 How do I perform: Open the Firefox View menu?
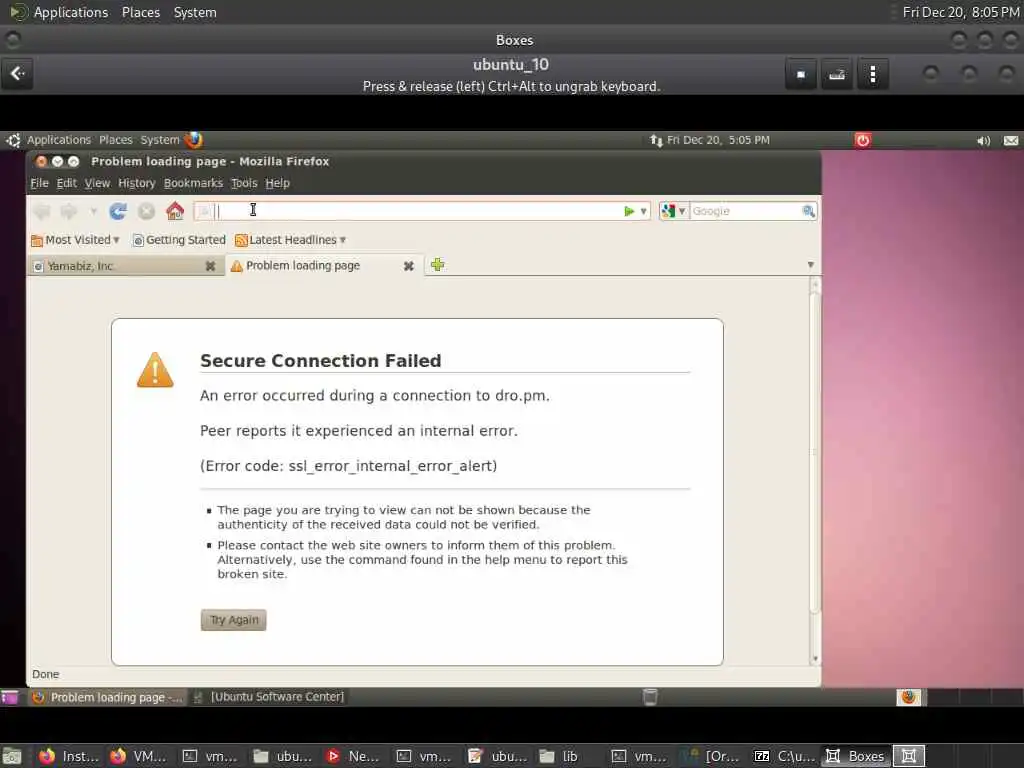pyautogui.click(x=97, y=183)
